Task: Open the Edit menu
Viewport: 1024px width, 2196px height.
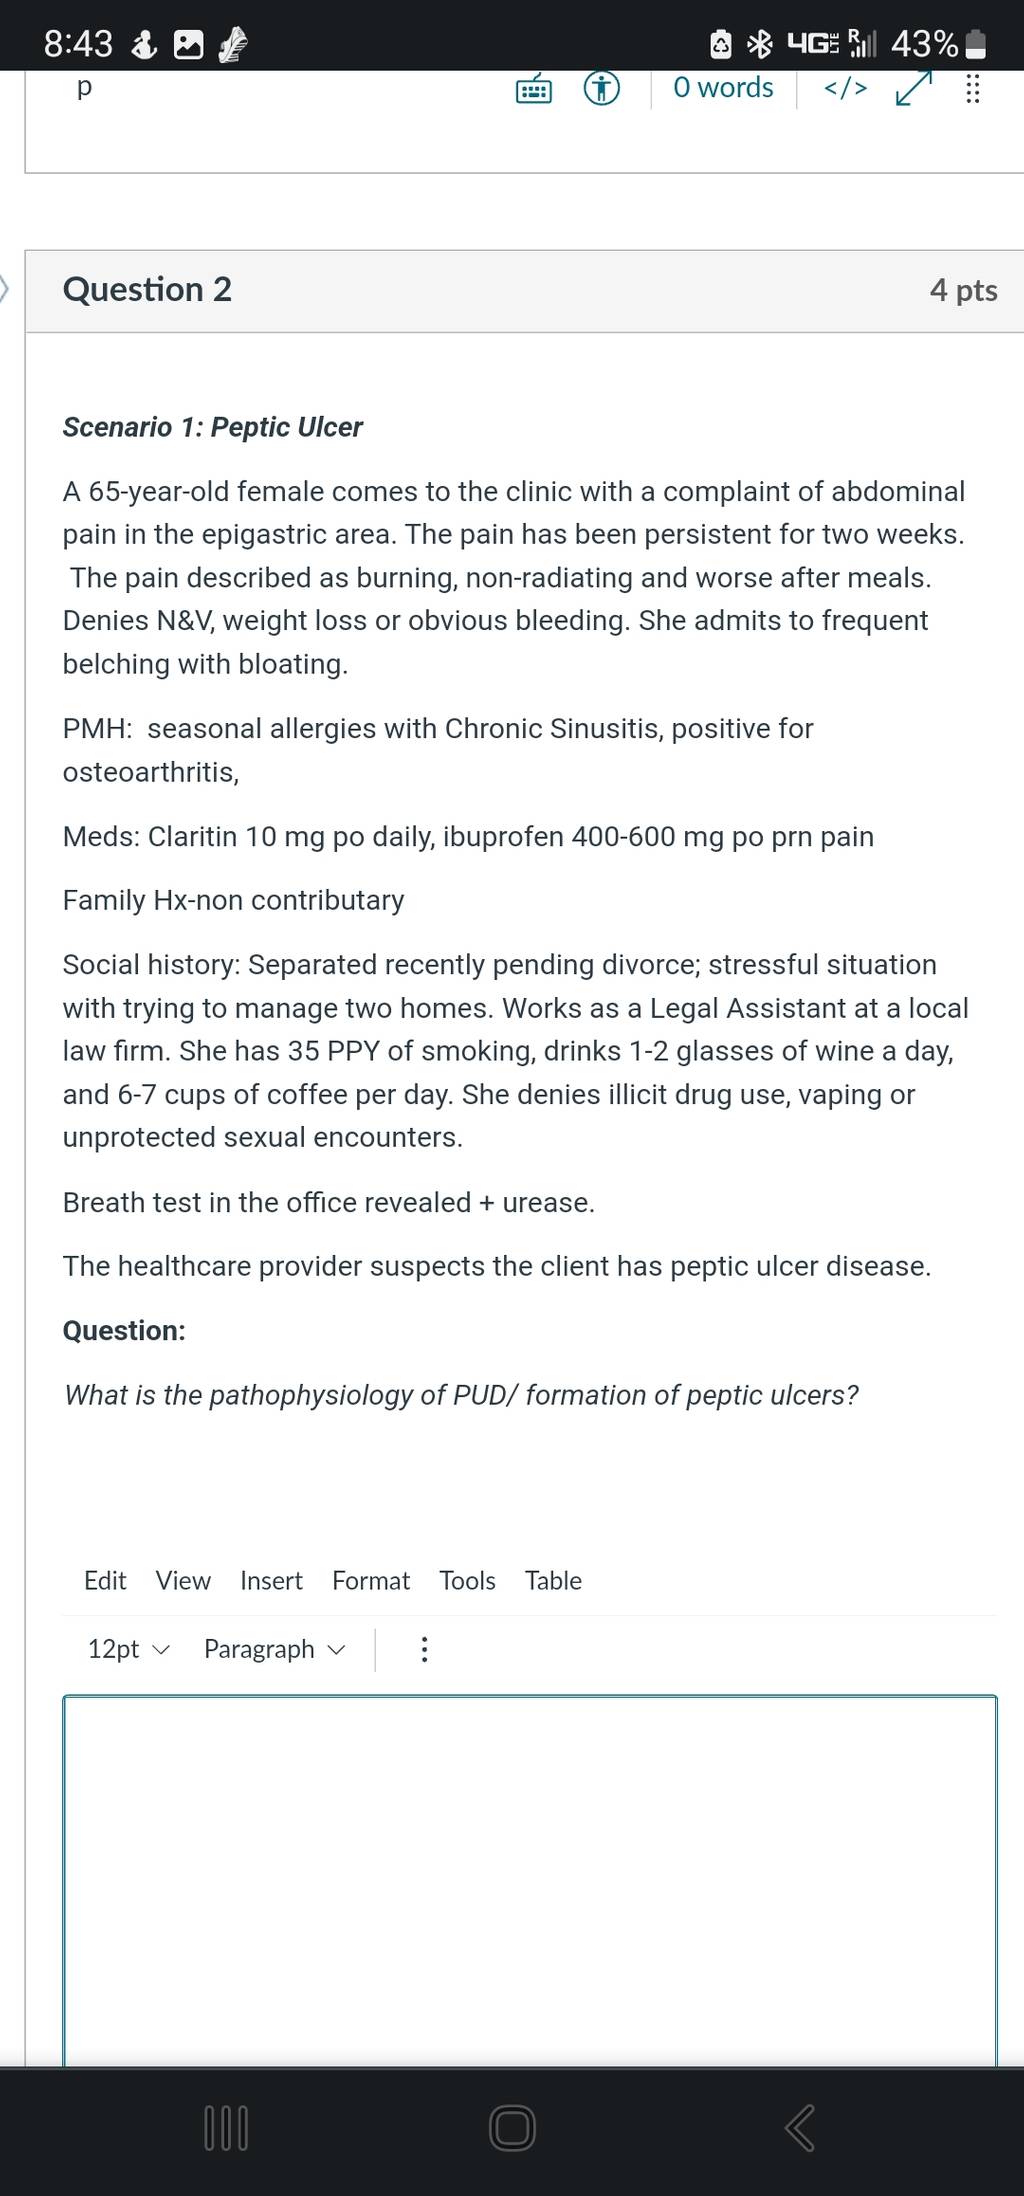Action: point(105,1581)
